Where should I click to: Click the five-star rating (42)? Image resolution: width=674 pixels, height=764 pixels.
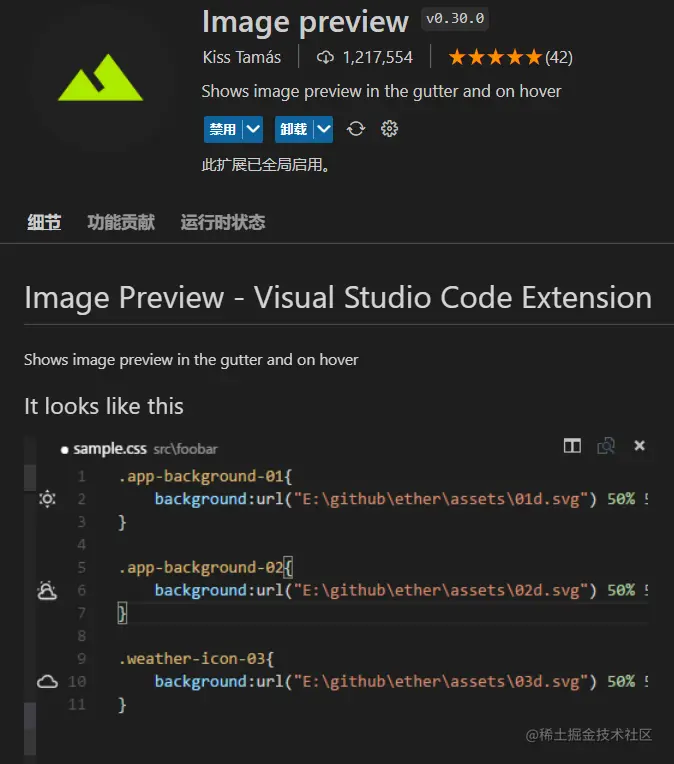click(510, 57)
